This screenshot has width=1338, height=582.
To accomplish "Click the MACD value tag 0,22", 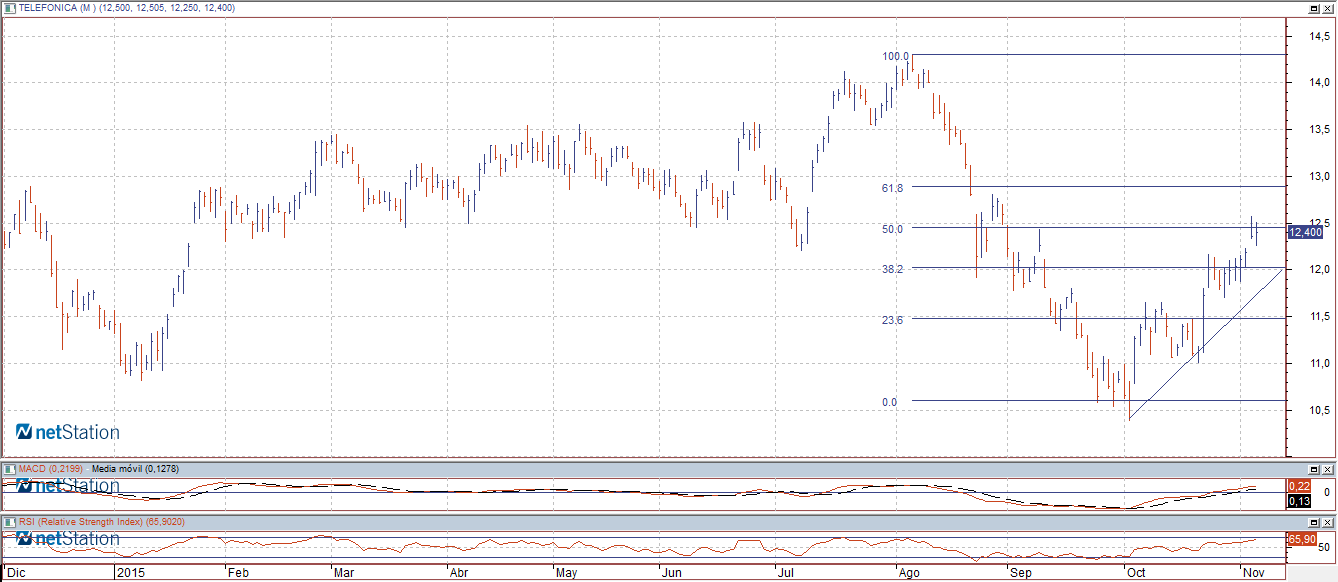I will (x=1299, y=486).
